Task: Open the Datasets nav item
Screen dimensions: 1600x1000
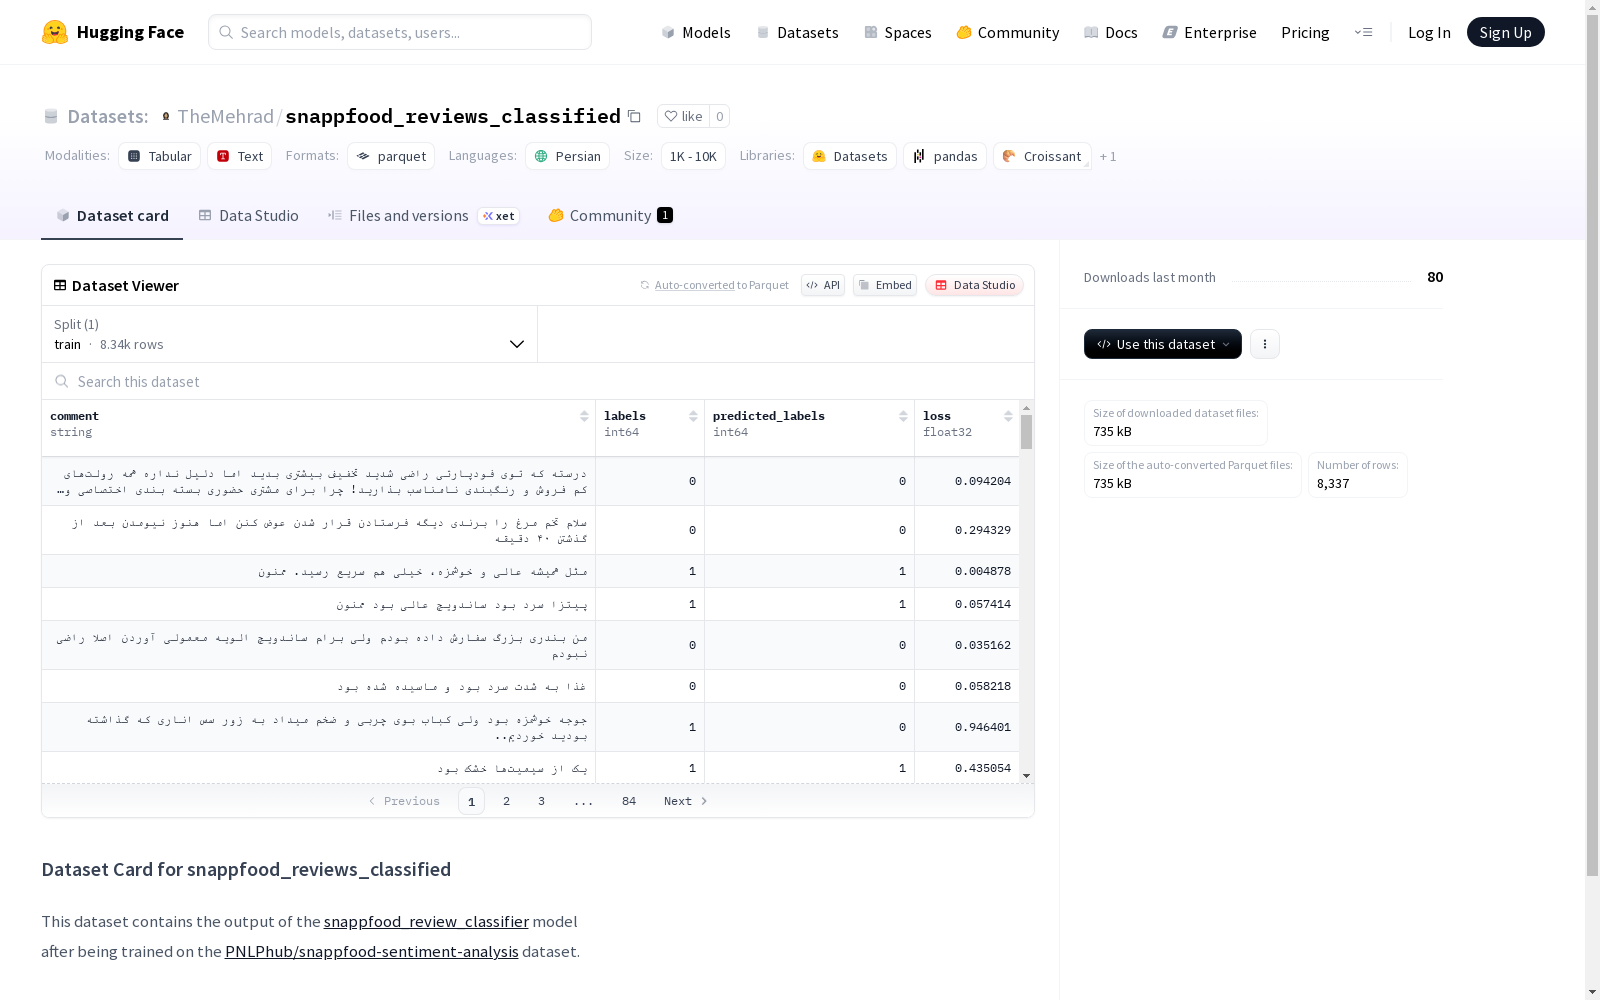Action: click(798, 32)
